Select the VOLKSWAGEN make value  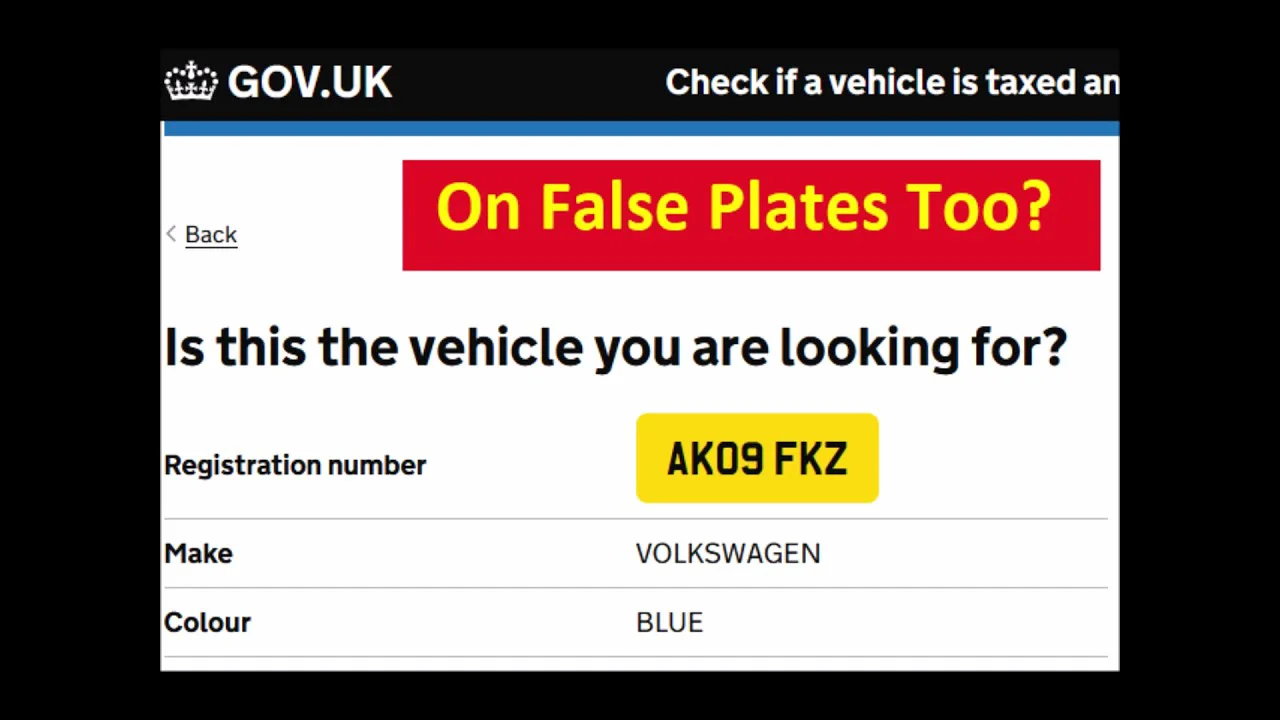tap(727, 554)
